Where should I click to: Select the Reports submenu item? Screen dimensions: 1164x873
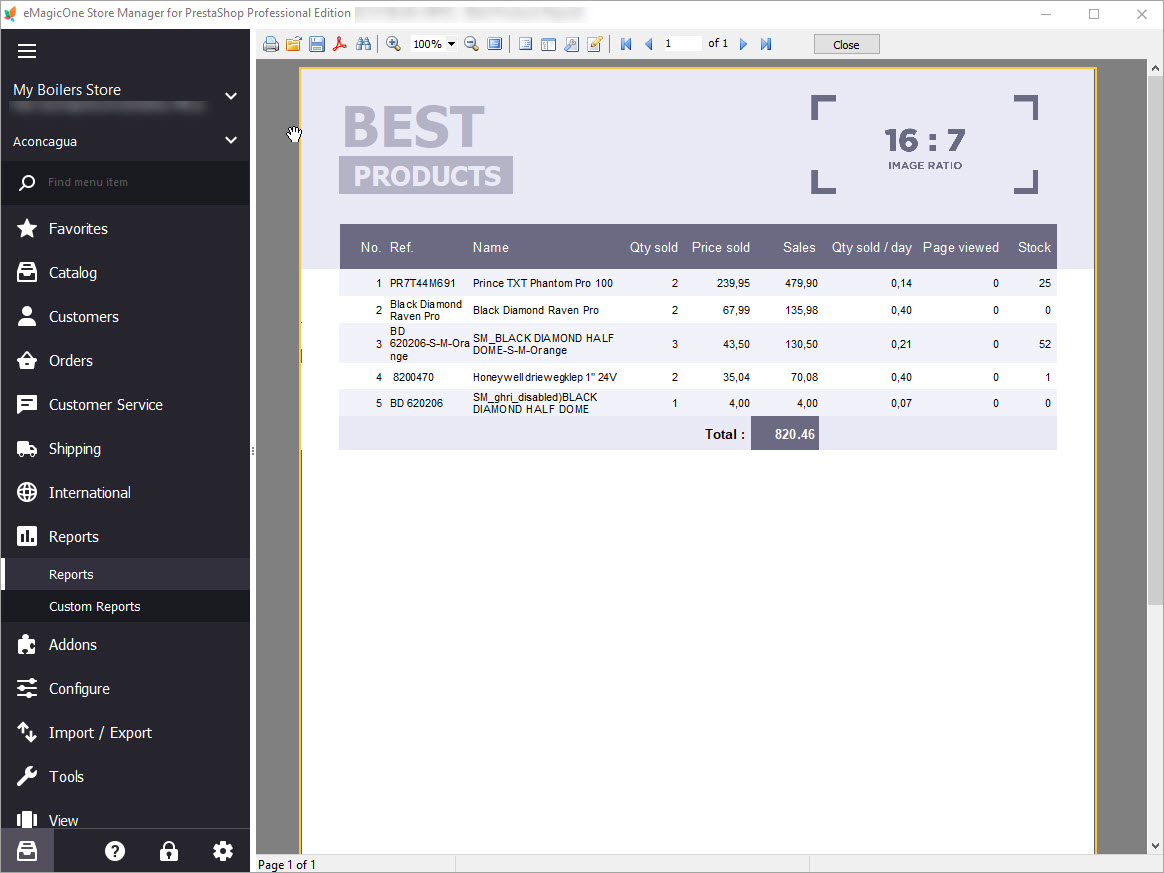(x=125, y=575)
